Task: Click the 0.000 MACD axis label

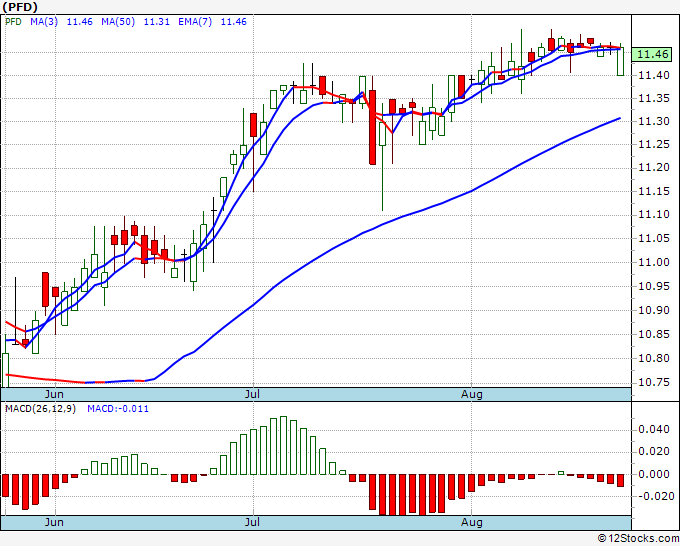Action: [x=654, y=474]
